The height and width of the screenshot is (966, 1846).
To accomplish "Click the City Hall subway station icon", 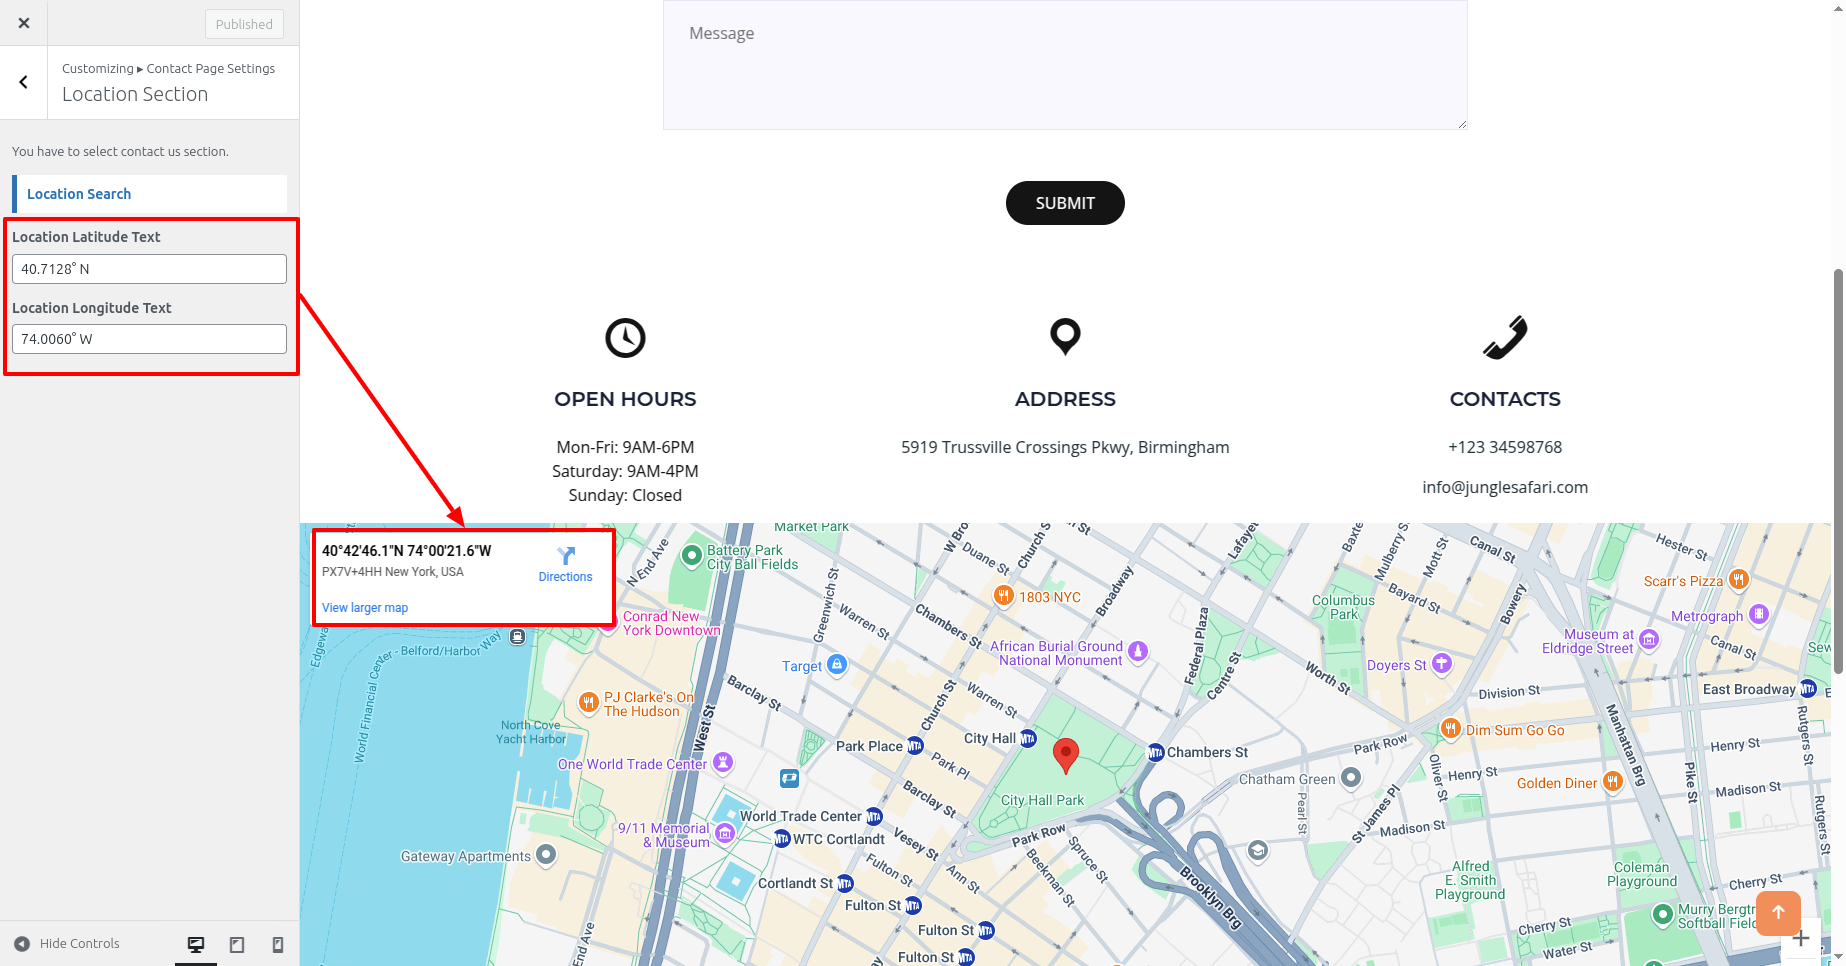I will pos(1028,738).
